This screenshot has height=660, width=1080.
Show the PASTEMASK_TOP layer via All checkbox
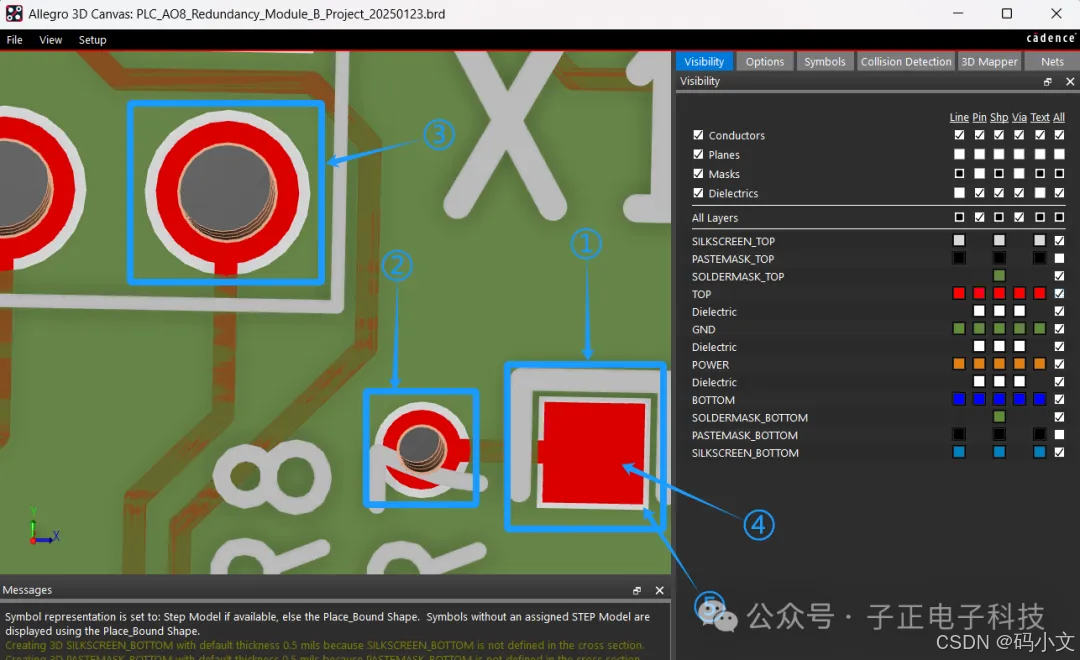(x=1059, y=258)
